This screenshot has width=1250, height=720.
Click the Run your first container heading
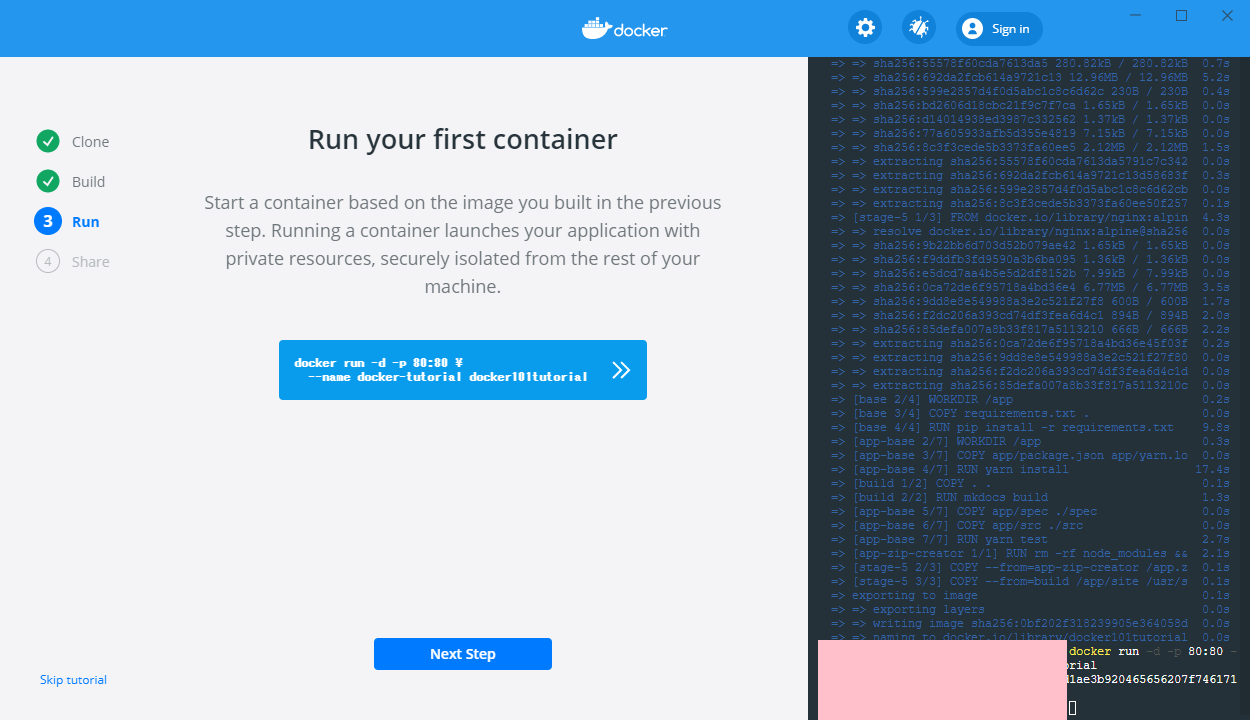pos(463,139)
